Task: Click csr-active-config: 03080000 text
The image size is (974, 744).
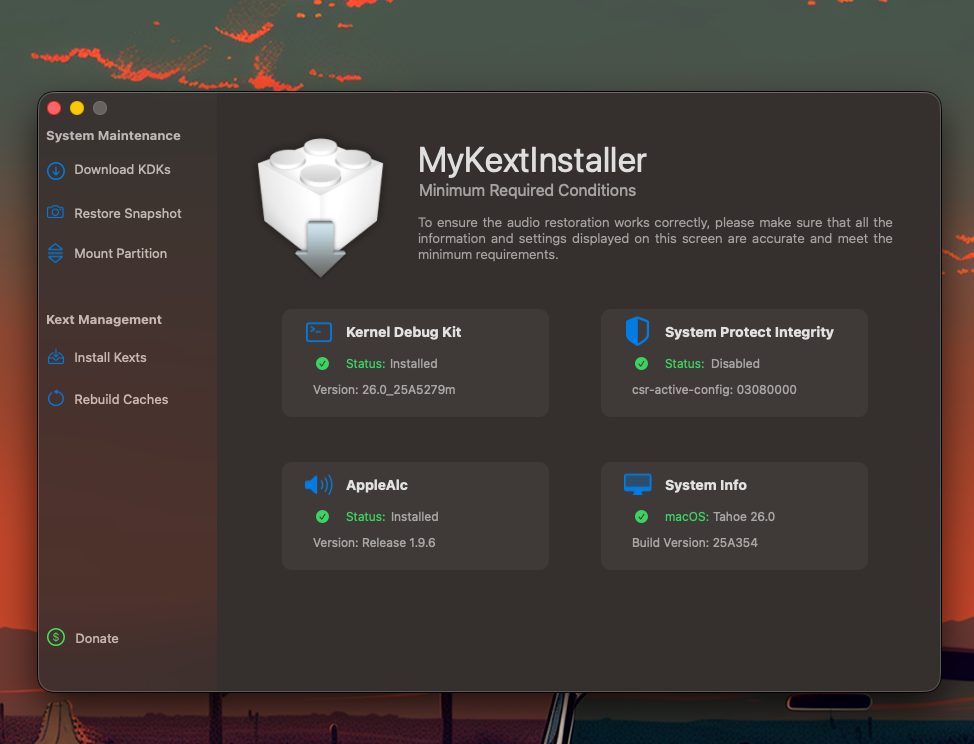Action: click(x=714, y=389)
